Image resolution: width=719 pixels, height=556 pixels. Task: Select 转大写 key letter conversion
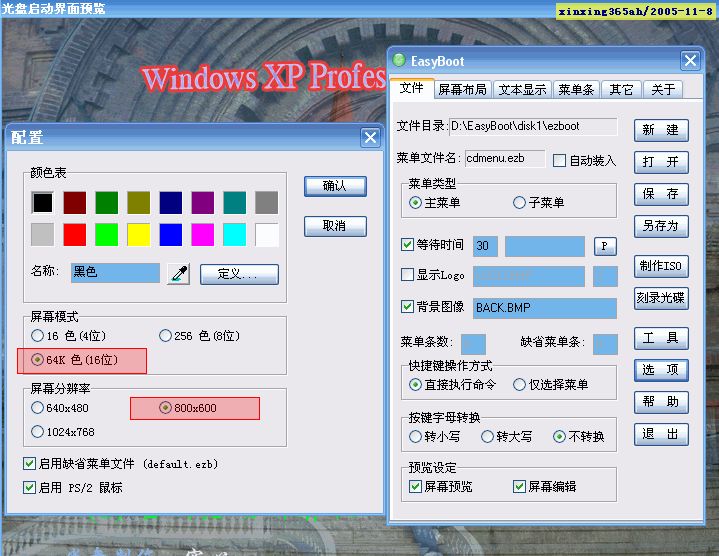point(507,436)
